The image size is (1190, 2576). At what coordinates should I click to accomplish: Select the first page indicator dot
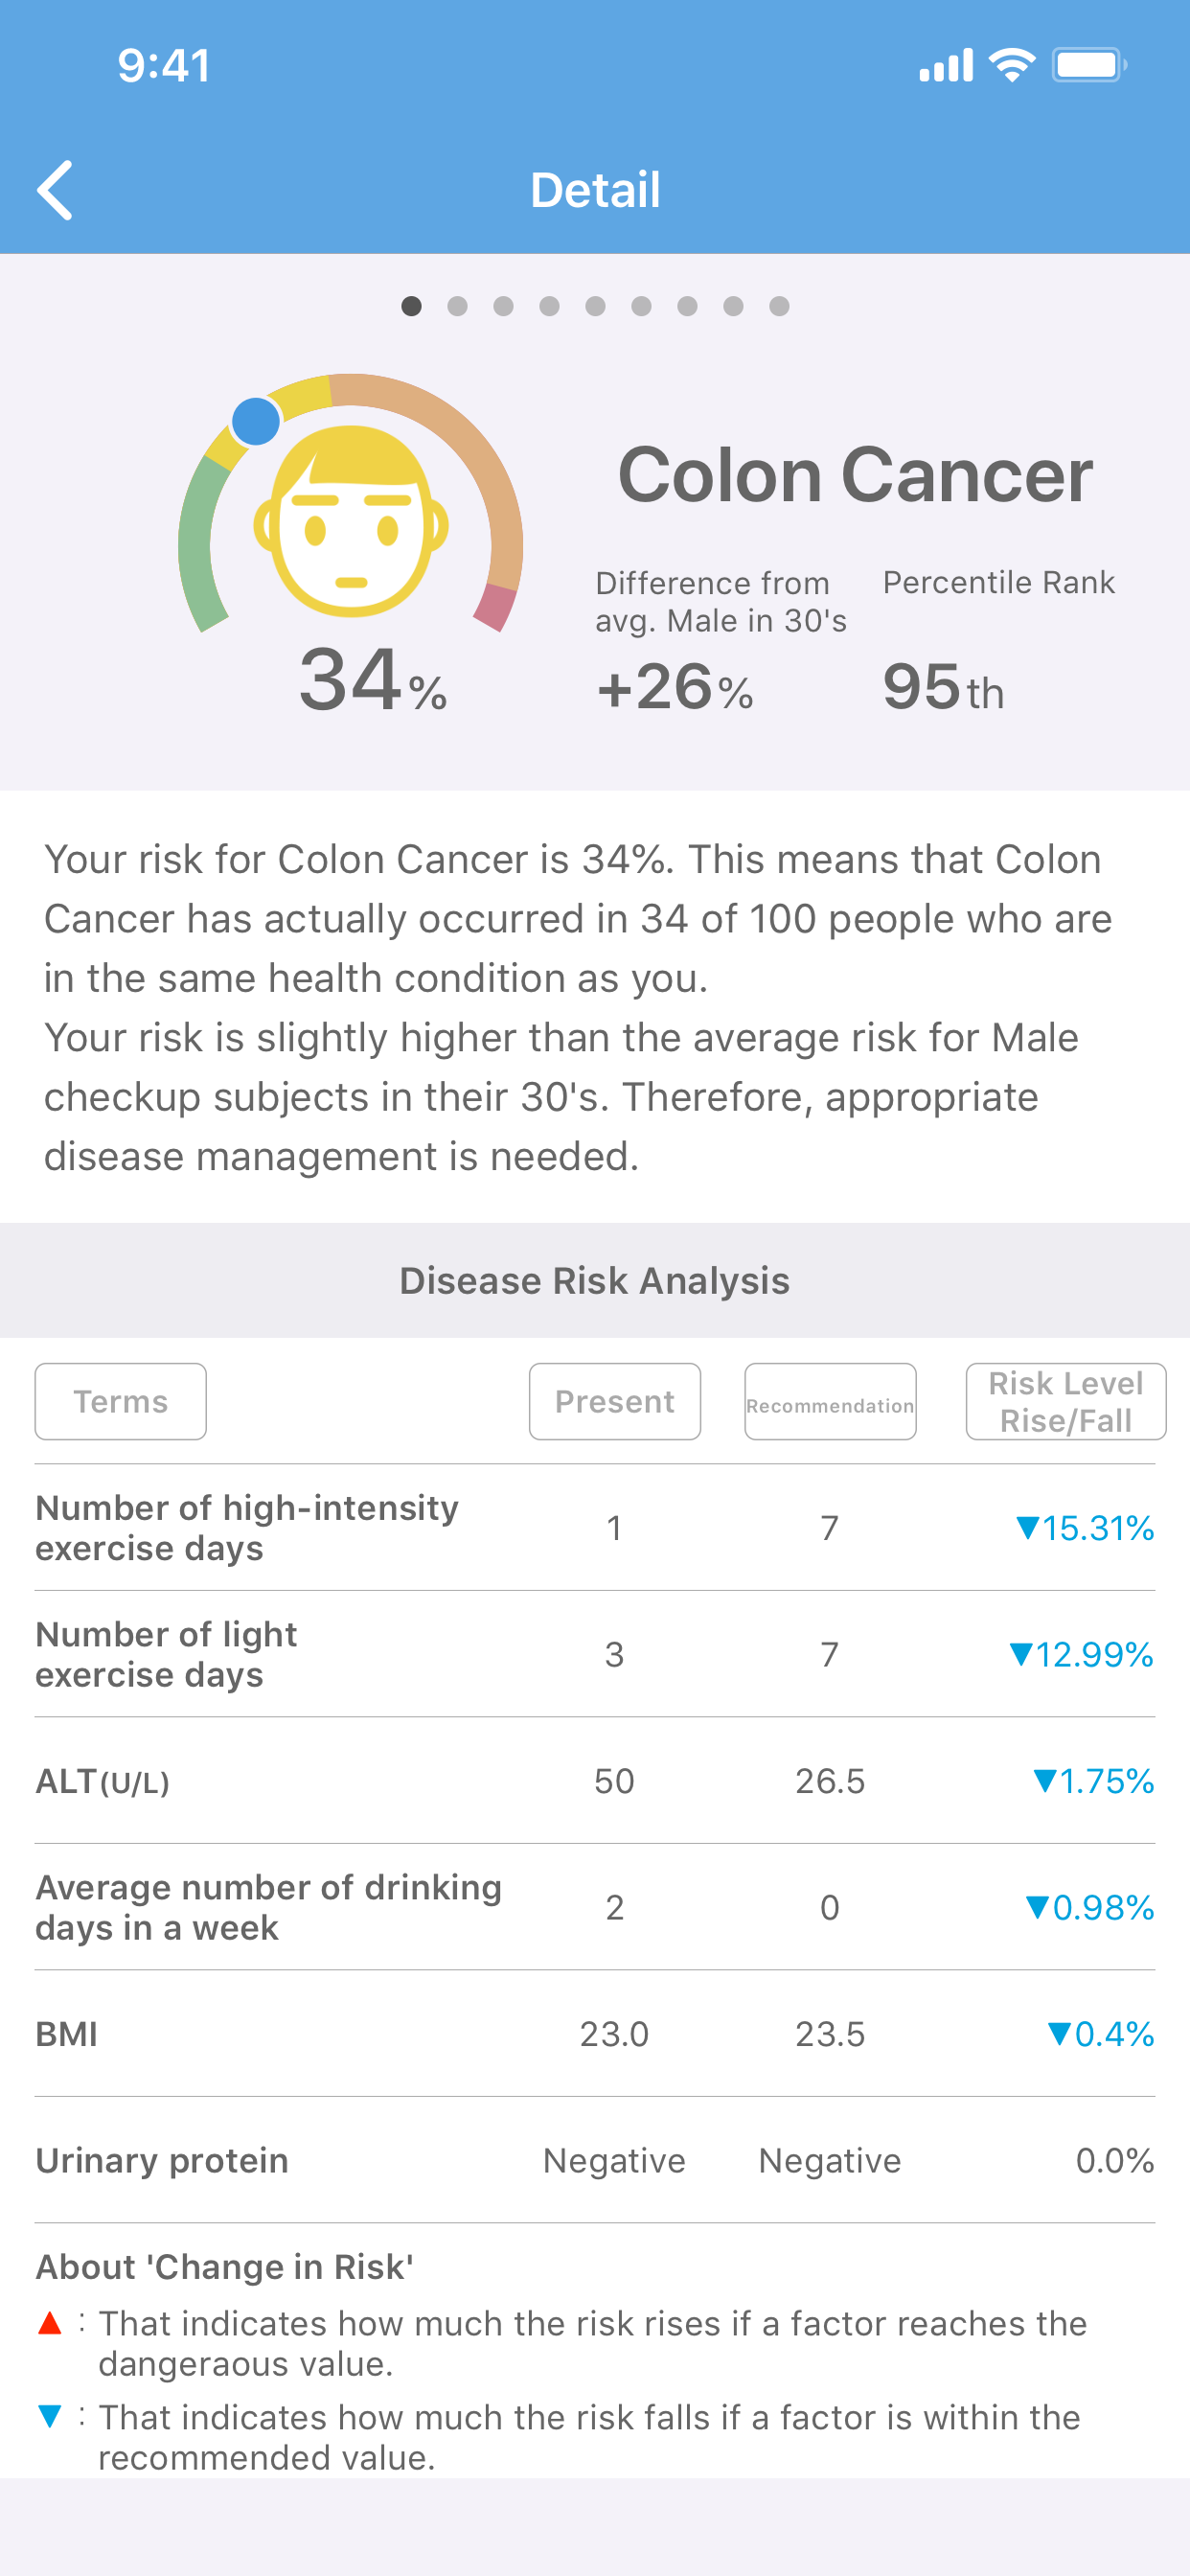tap(411, 306)
